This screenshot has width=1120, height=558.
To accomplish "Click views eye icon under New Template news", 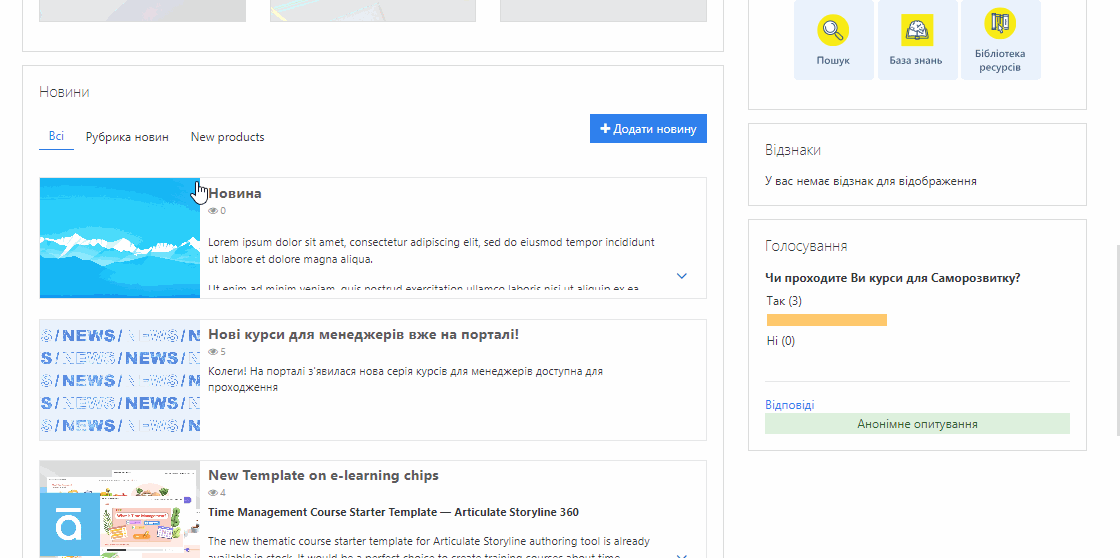I will (x=213, y=493).
